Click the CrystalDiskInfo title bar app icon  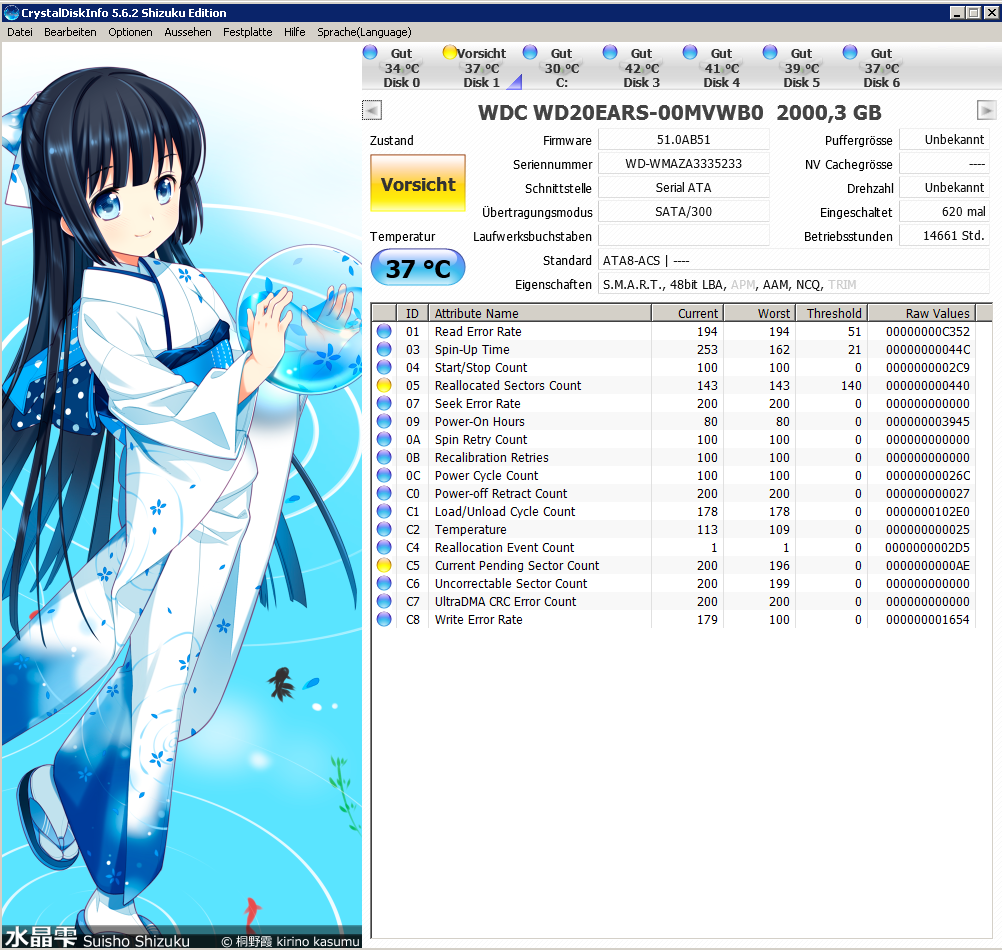tap(11, 12)
